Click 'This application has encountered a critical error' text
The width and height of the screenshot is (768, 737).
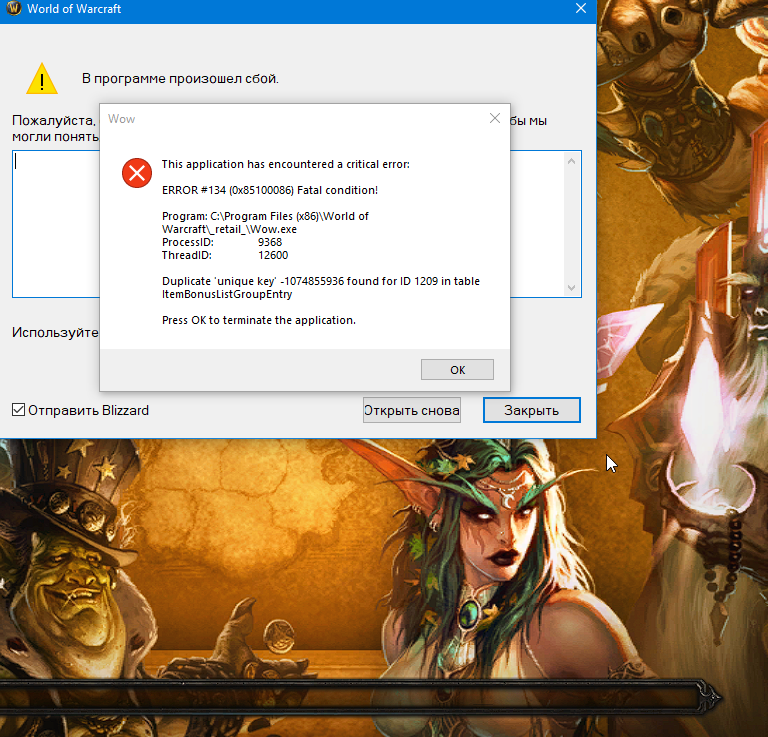tap(286, 164)
